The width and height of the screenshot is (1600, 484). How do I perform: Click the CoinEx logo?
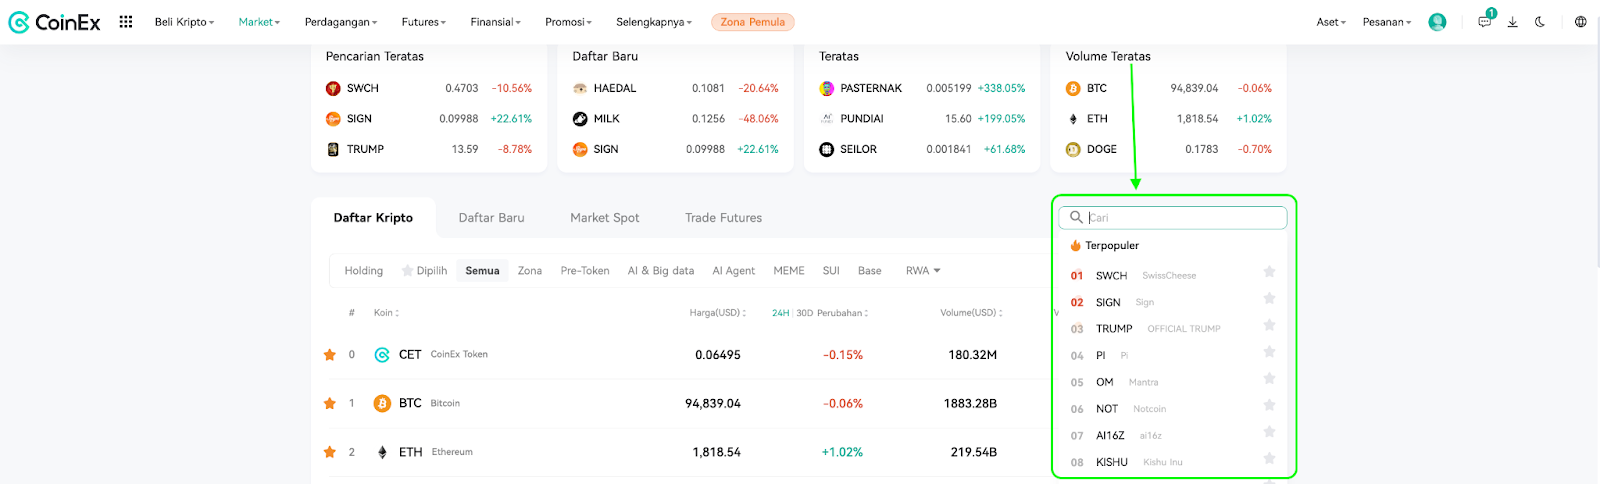54,22
